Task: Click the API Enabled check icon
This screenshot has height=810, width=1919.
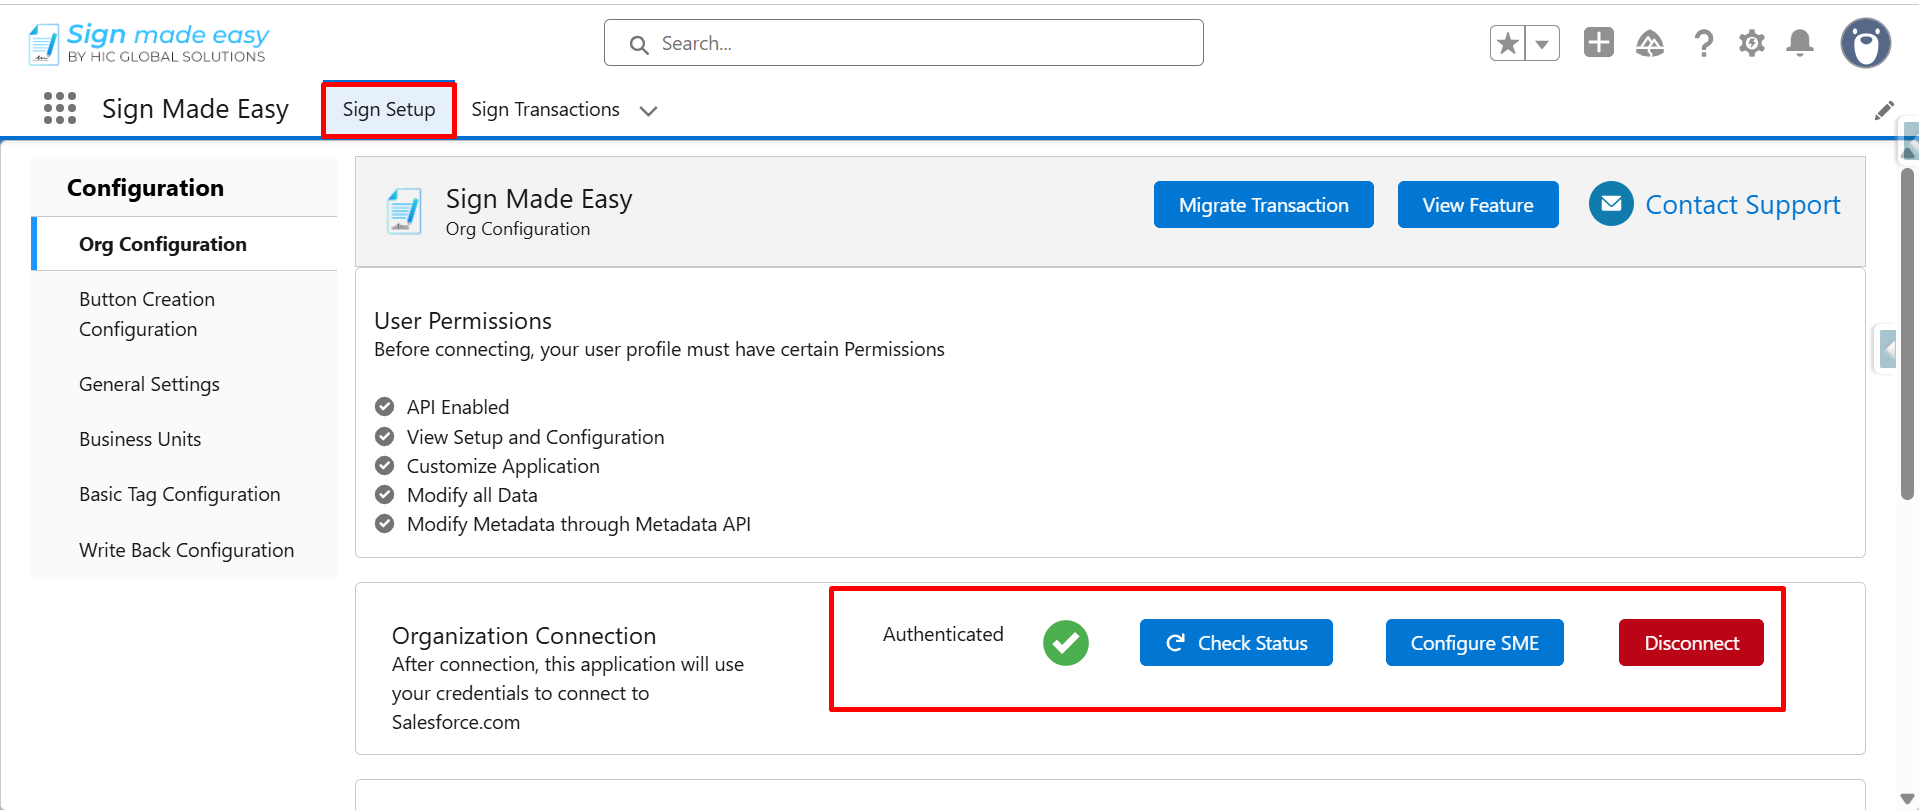Action: coord(384,406)
